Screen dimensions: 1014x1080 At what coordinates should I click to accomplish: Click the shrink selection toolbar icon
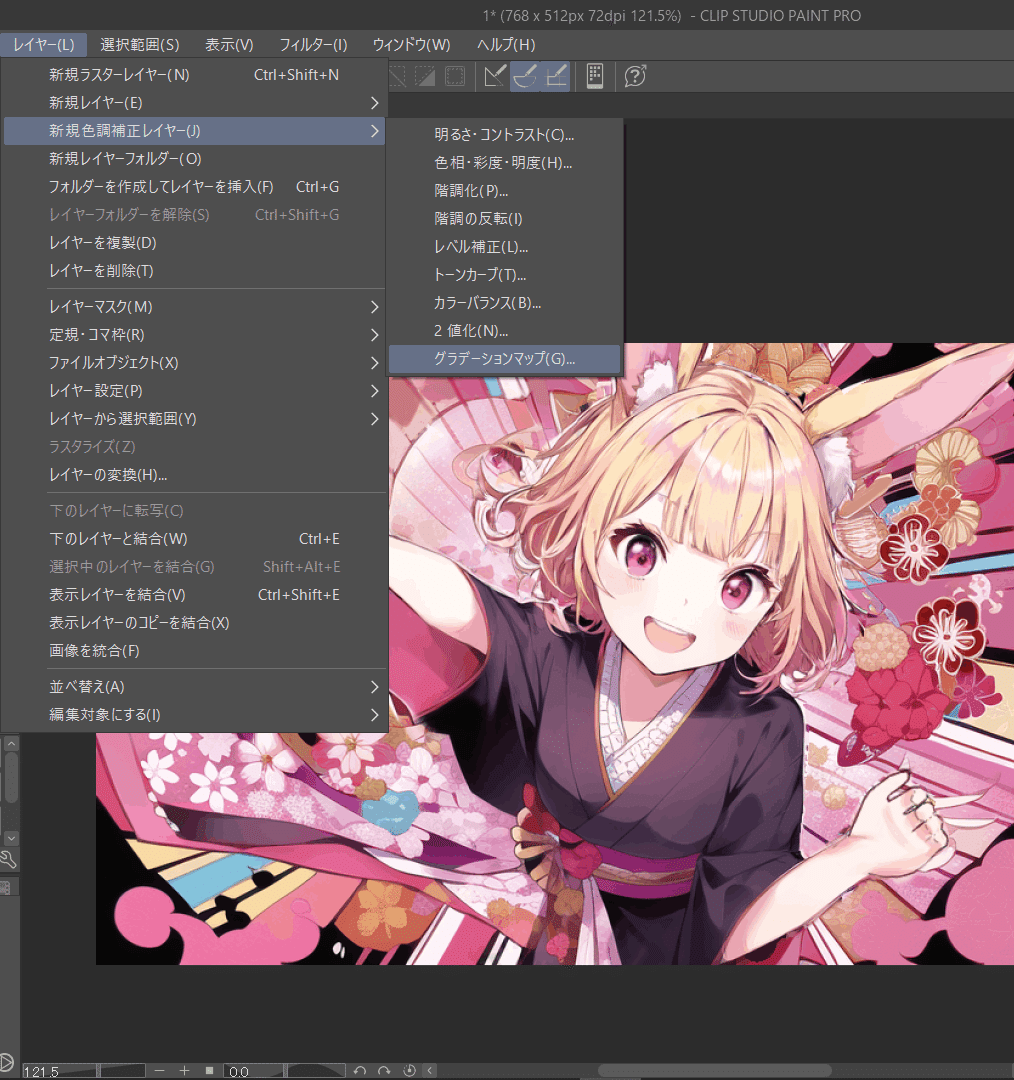pyautogui.click(x=397, y=76)
